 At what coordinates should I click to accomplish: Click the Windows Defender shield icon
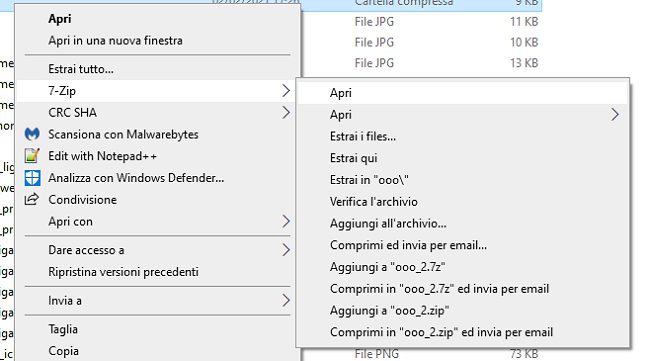coord(32,178)
